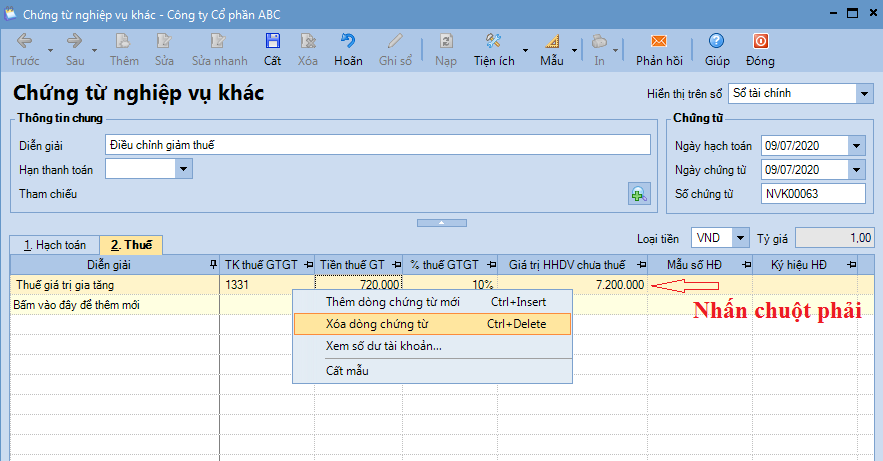Image resolution: width=883 pixels, height=461 pixels.
Task: Pin the TK thuế GTGT column
Action: tap(309, 265)
